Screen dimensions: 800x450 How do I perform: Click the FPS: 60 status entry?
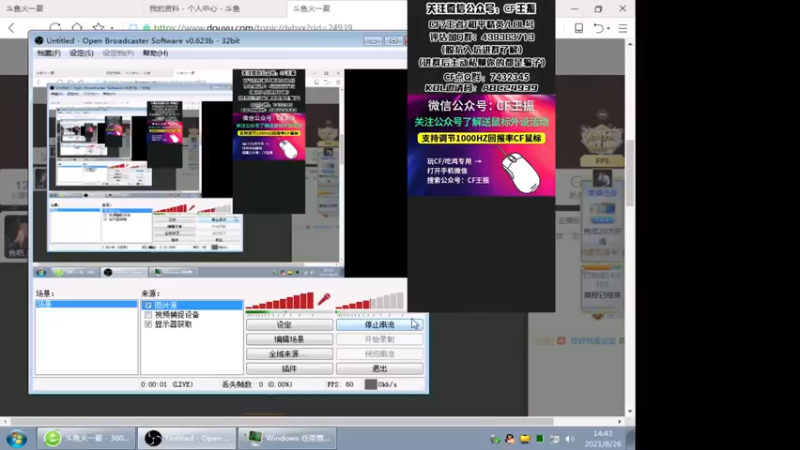tap(340, 384)
